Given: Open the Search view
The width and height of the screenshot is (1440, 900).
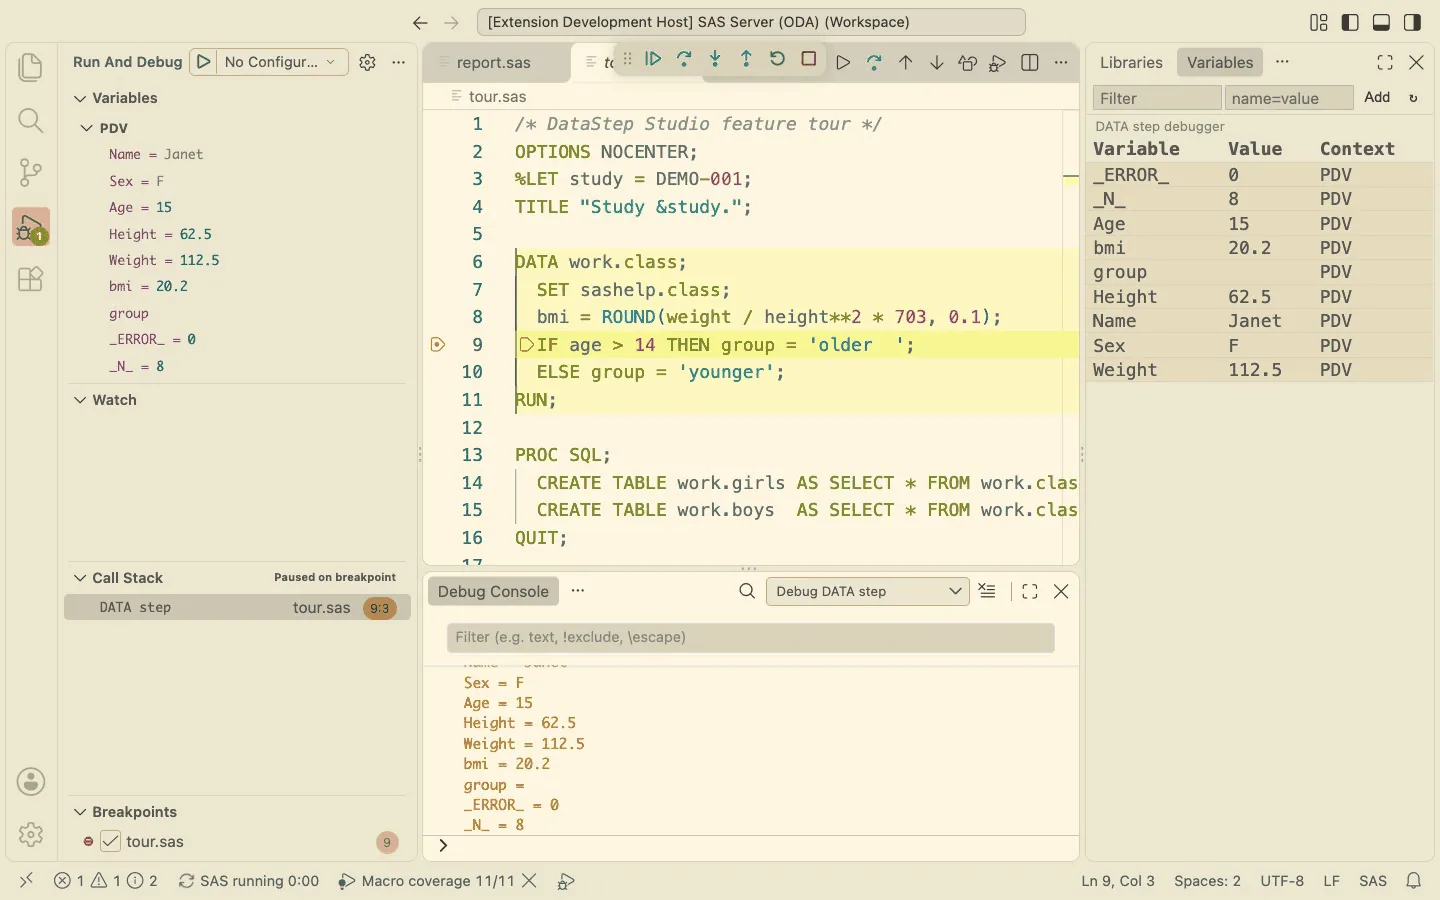Looking at the screenshot, I should click(31, 121).
